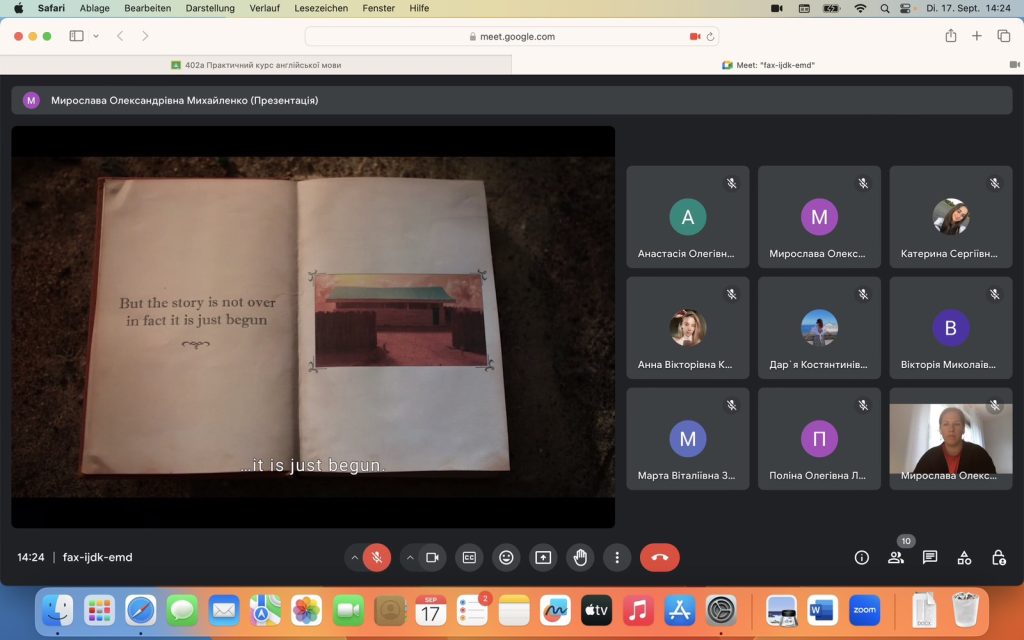Toggle the camera on or off
This screenshot has width=1024, height=640.
pos(432,557)
